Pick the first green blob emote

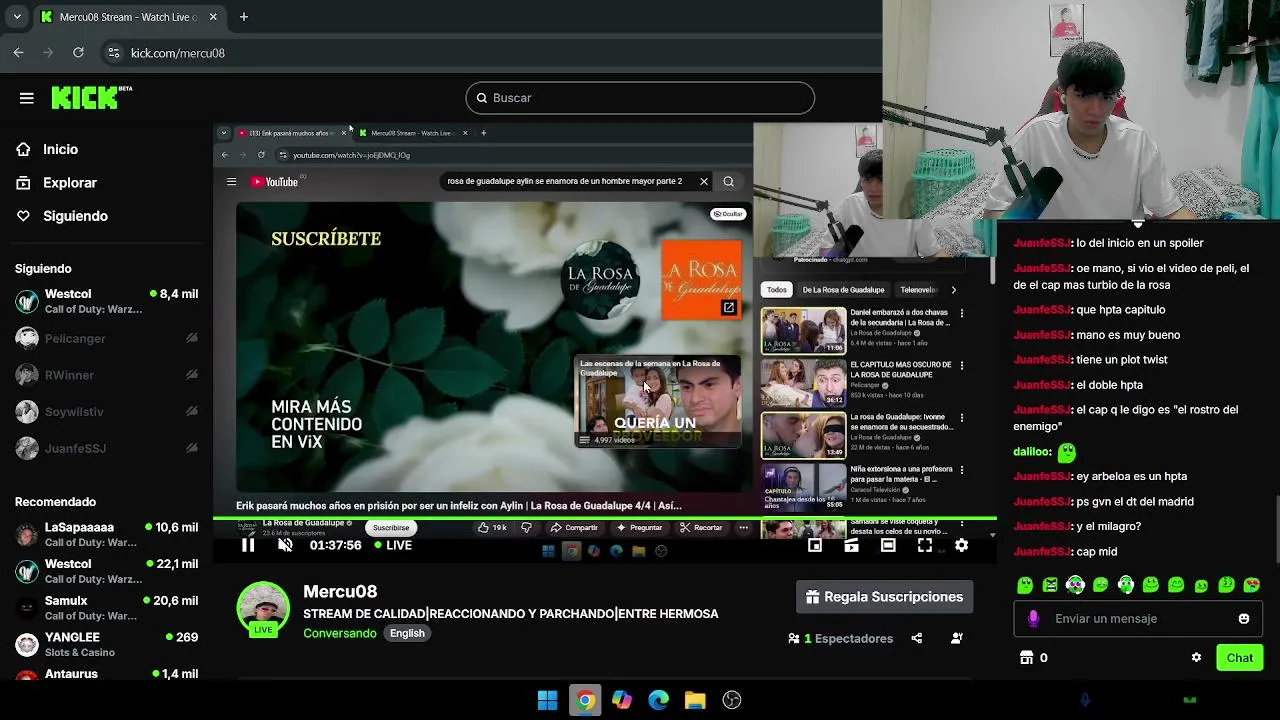point(1025,585)
